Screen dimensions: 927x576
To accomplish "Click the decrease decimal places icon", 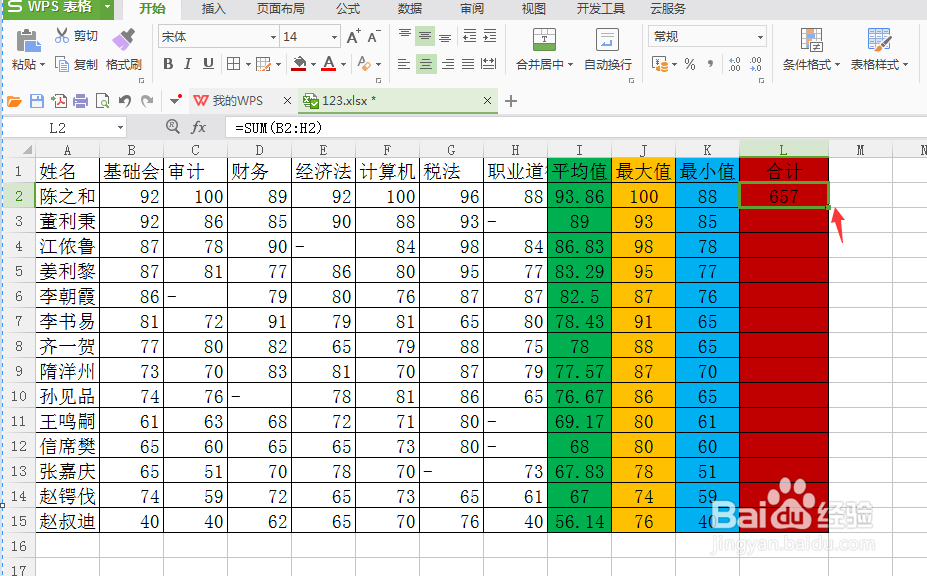I will 756,64.
